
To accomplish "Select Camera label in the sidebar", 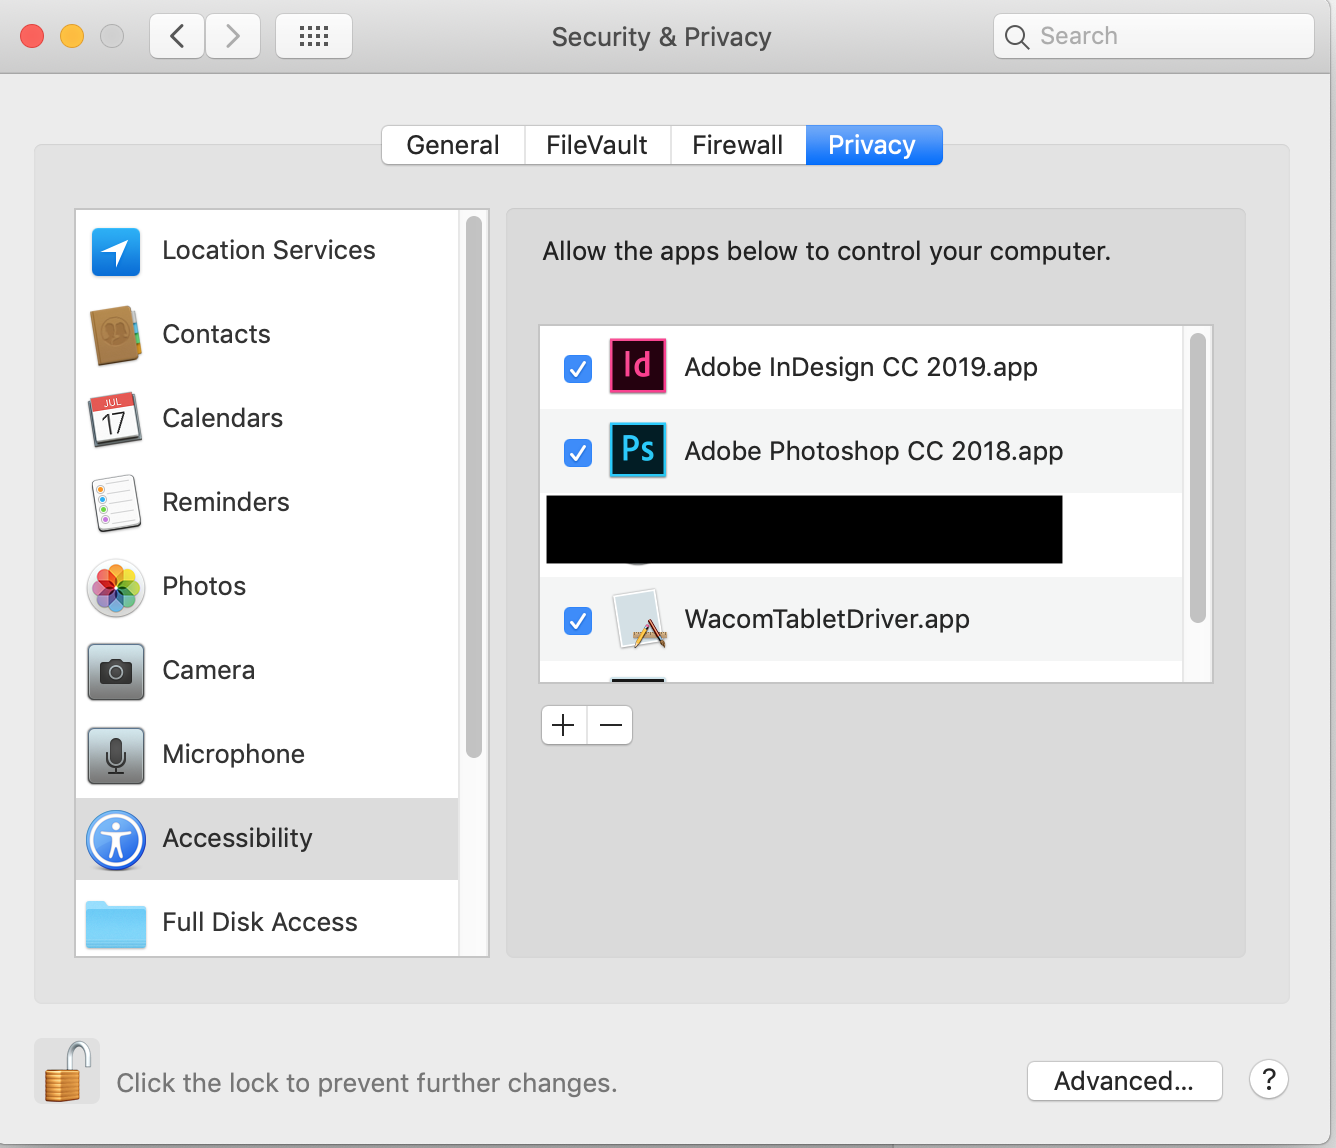I will pos(209,670).
